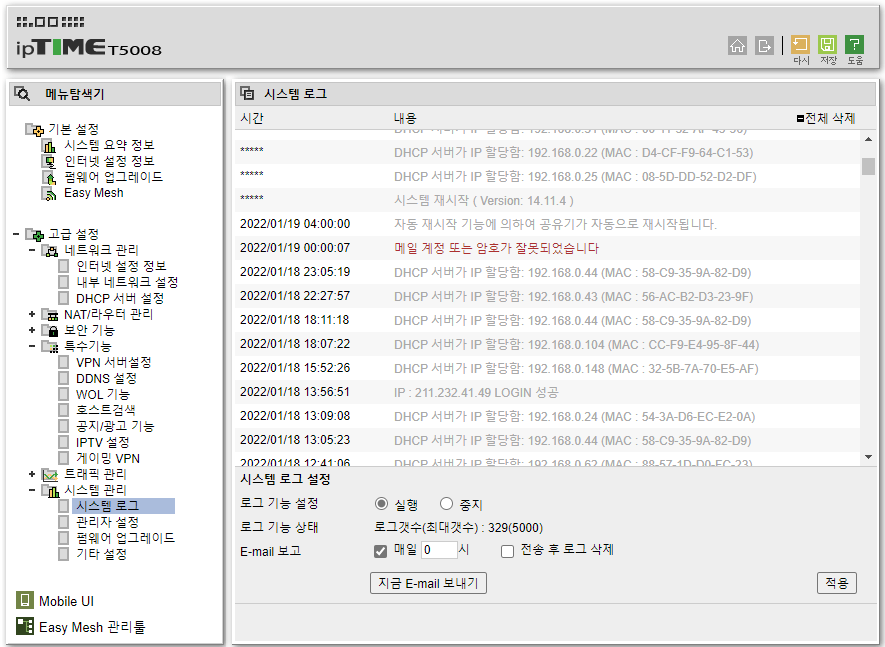Click log list scrollbar down arrow
Image resolution: width=885 pixels, height=647 pixels.
[x=868, y=457]
